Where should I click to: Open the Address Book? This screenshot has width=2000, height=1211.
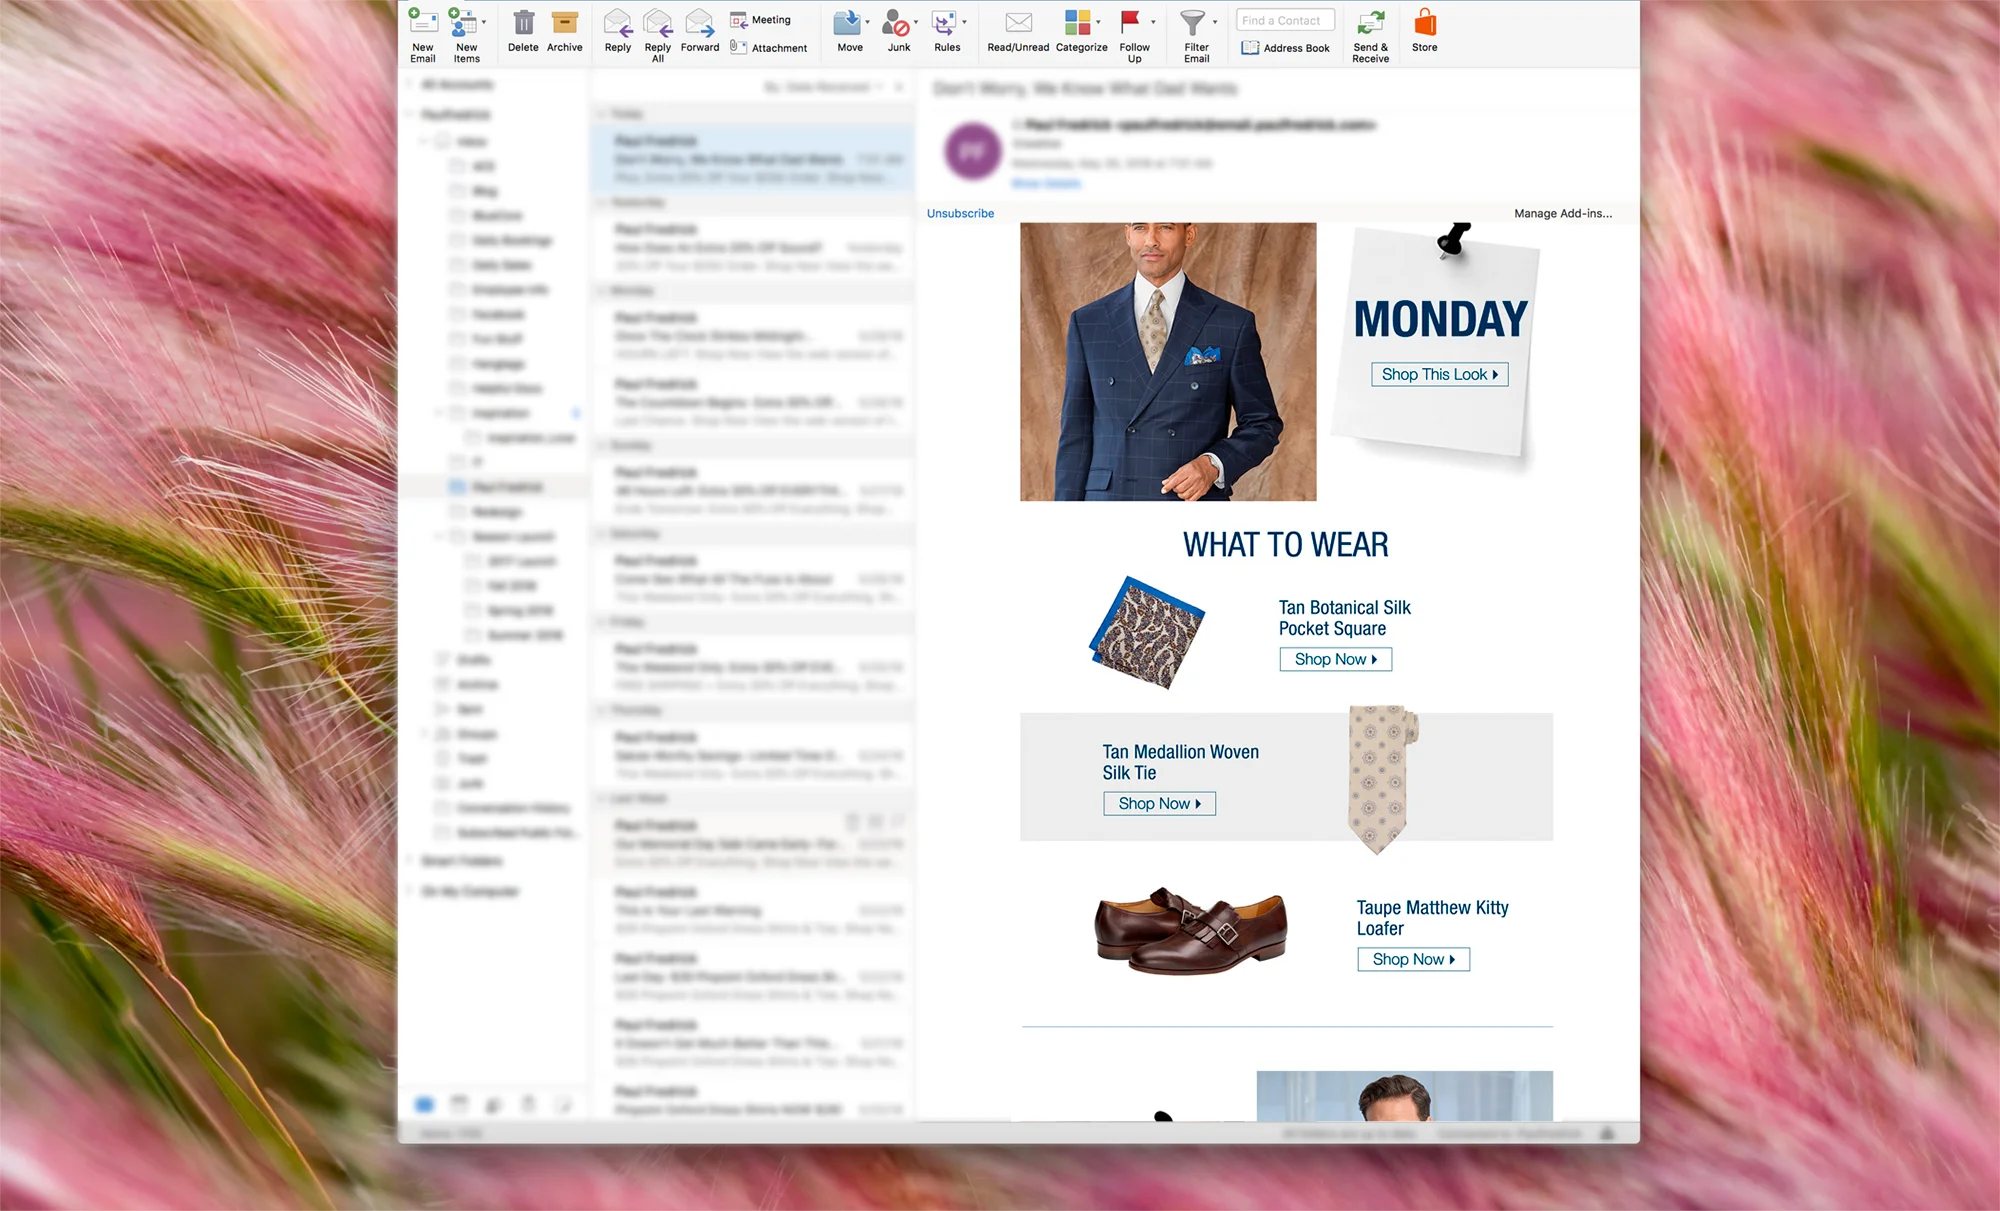[1285, 47]
